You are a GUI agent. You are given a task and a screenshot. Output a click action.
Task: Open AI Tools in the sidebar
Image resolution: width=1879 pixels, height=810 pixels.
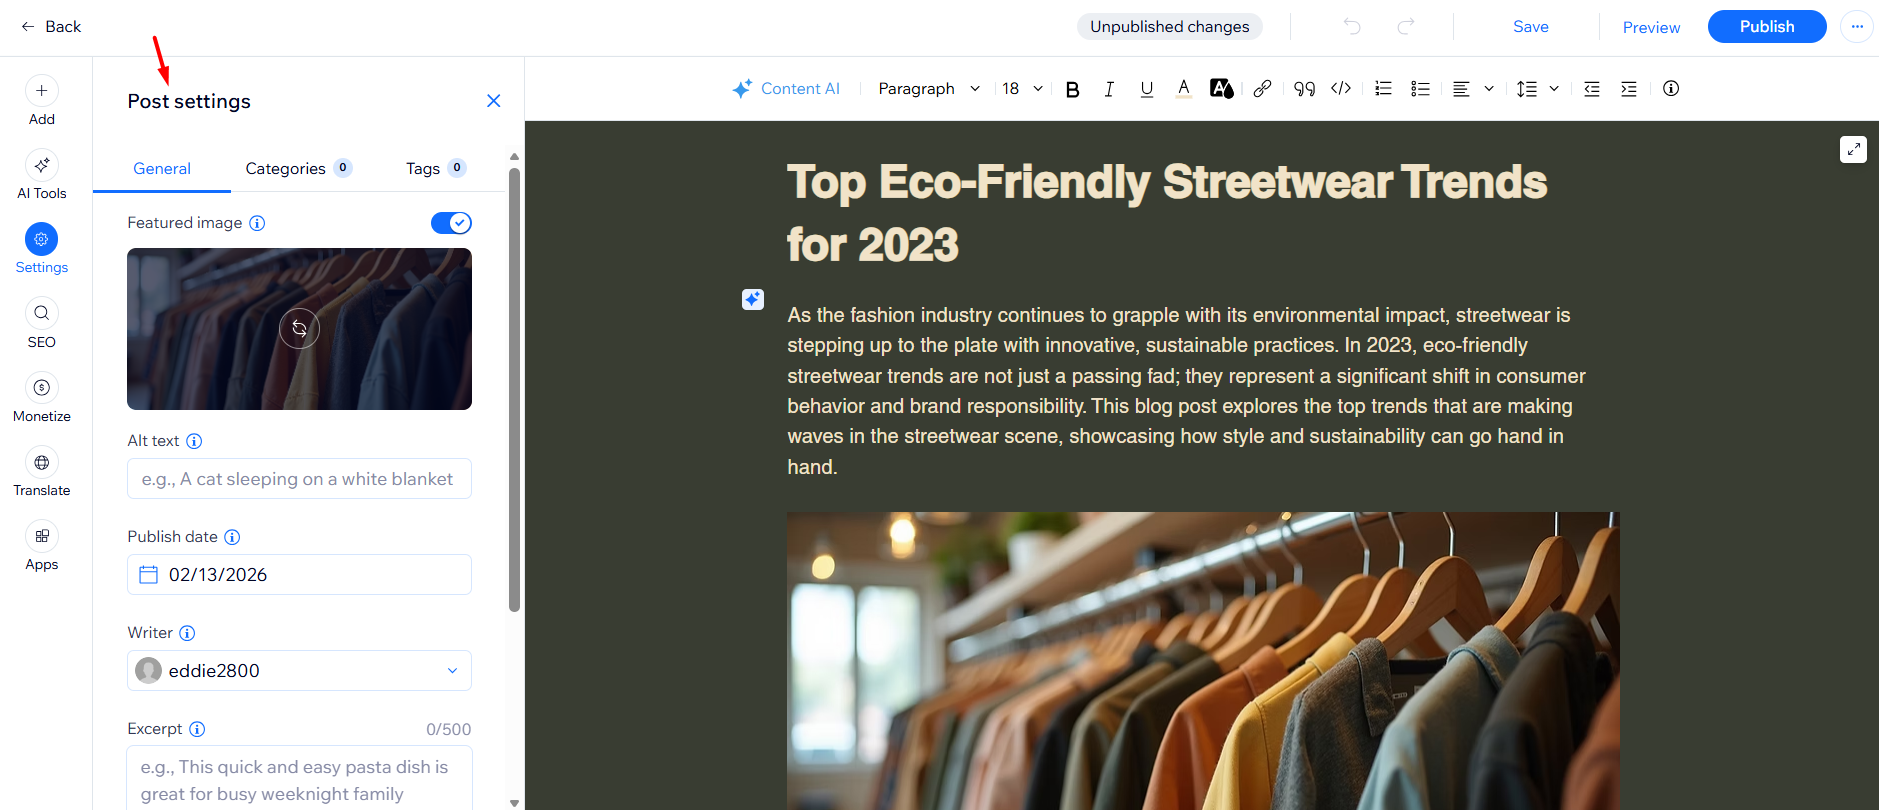tap(41, 175)
